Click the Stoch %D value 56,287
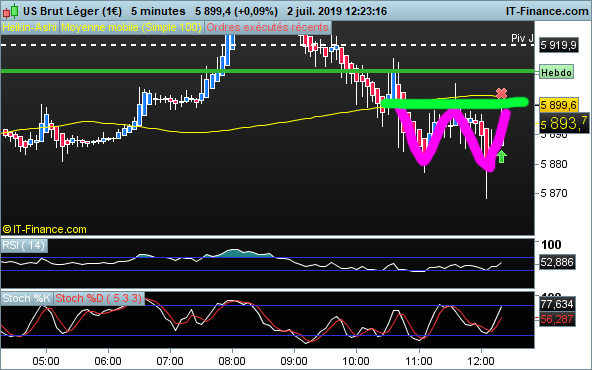Image resolution: width=592 pixels, height=370 pixels. [557, 319]
